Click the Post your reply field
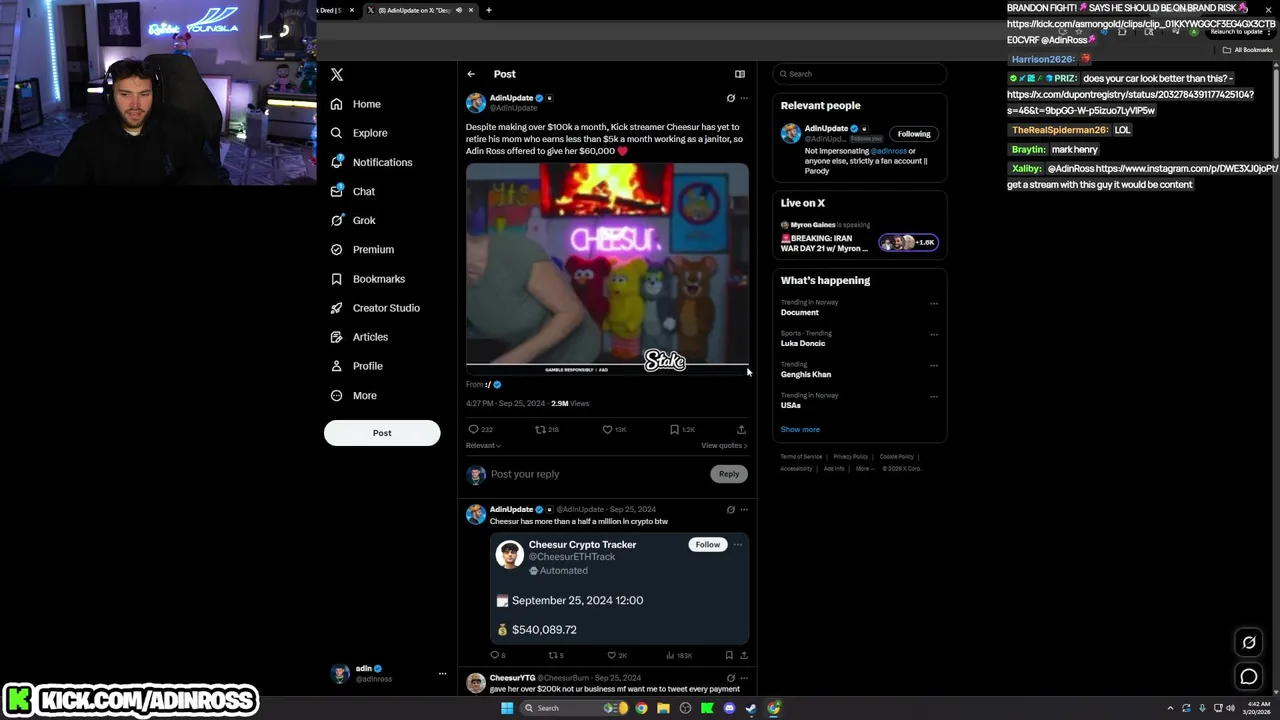Screen dimensions: 1280x720 click(x=598, y=474)
